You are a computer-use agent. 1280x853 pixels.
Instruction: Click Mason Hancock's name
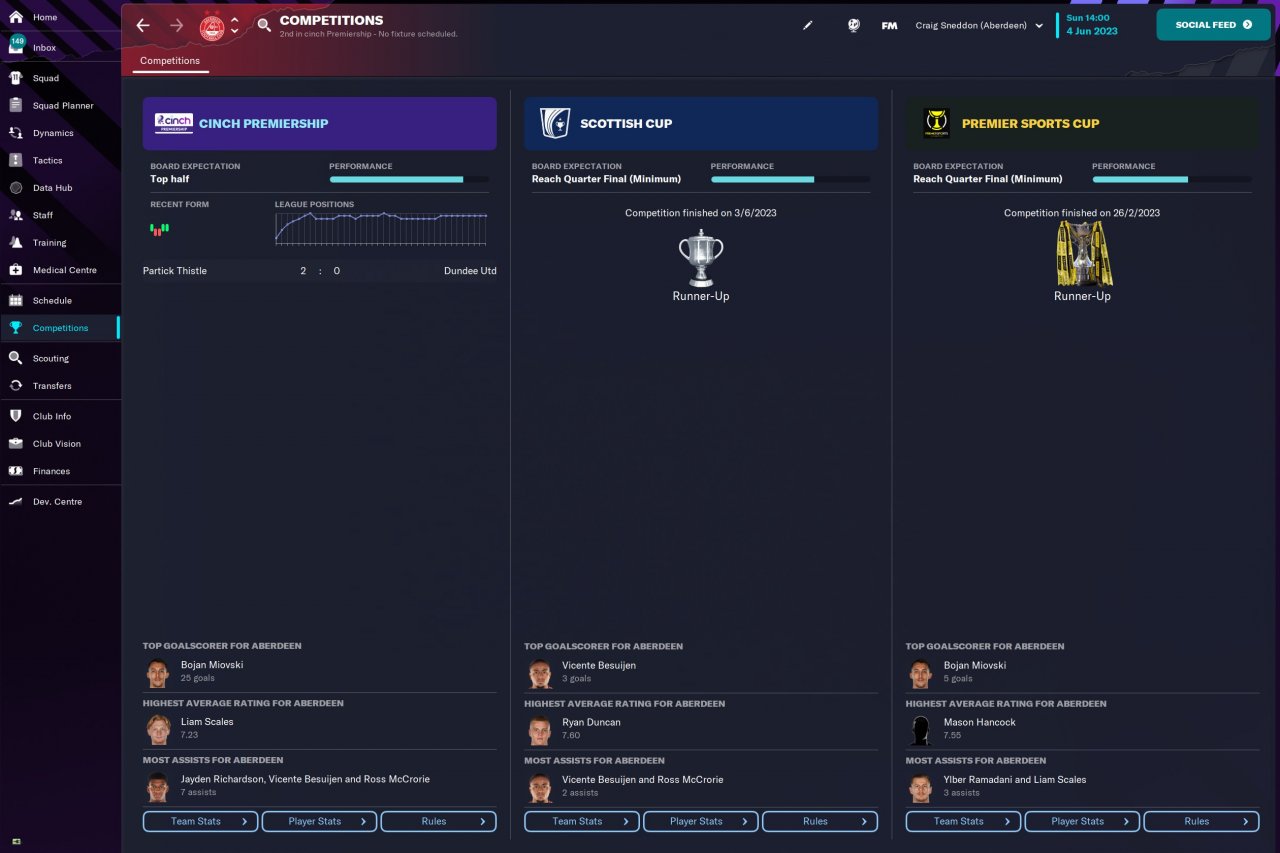979,722
